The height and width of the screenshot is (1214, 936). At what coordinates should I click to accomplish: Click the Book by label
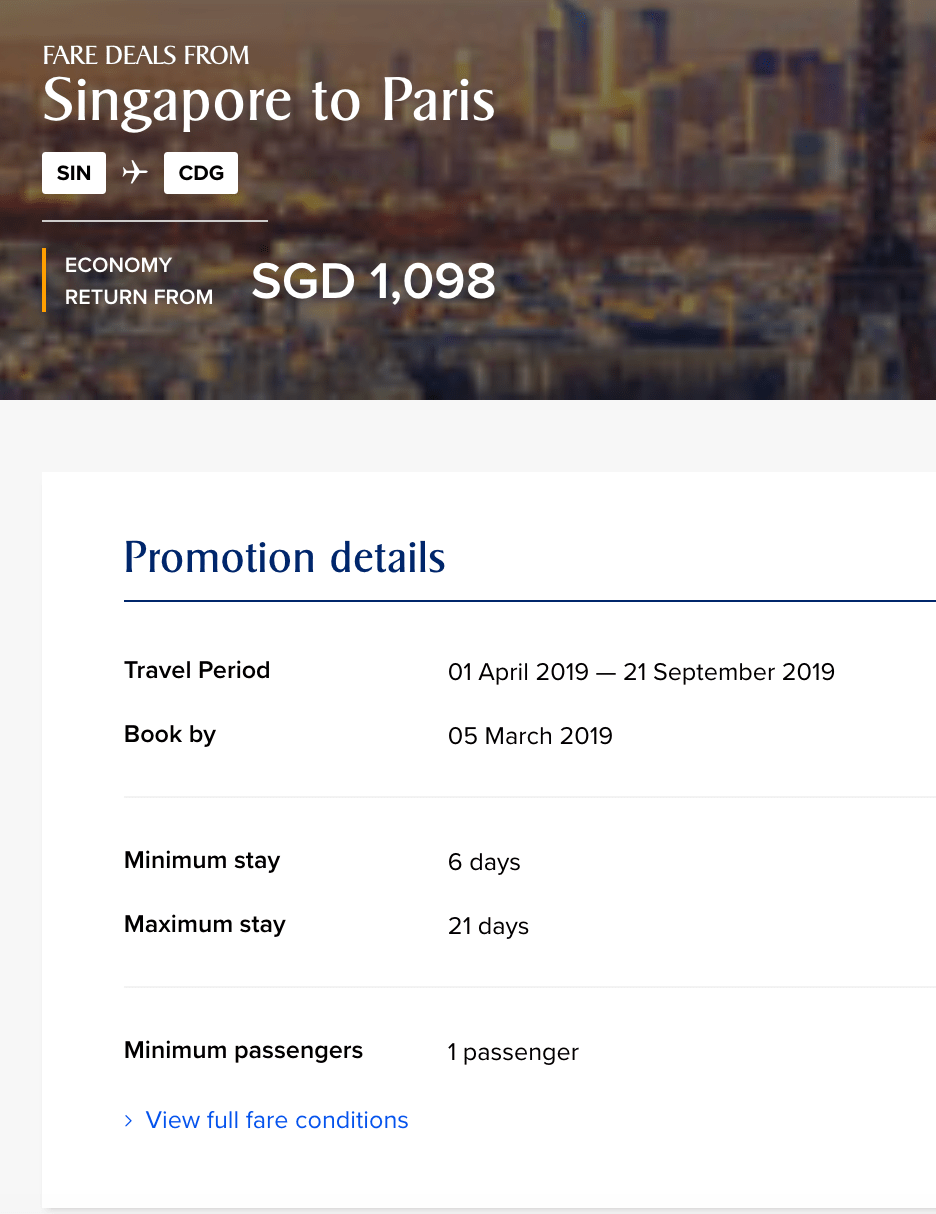coord(170,734)
